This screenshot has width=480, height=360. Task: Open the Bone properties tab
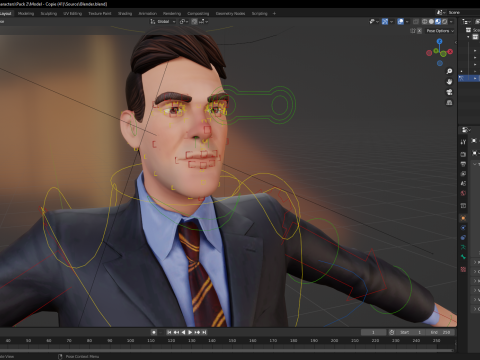tap(463, 257)
